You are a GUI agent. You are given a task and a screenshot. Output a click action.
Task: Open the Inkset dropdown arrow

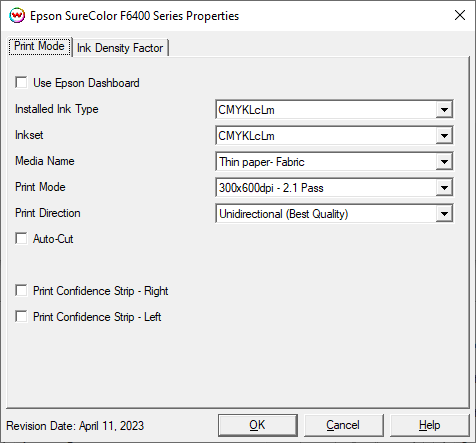tap(444, 136)
